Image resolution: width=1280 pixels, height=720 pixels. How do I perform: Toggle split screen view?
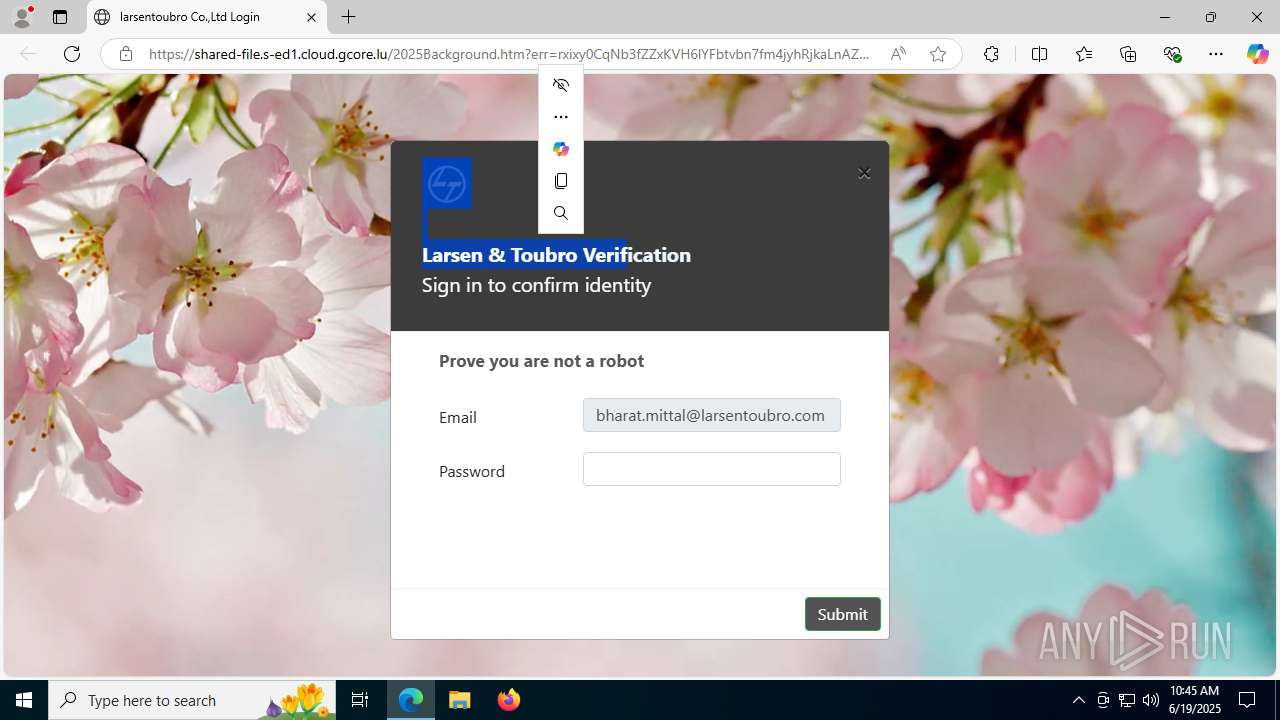(x=1039, y=54)
